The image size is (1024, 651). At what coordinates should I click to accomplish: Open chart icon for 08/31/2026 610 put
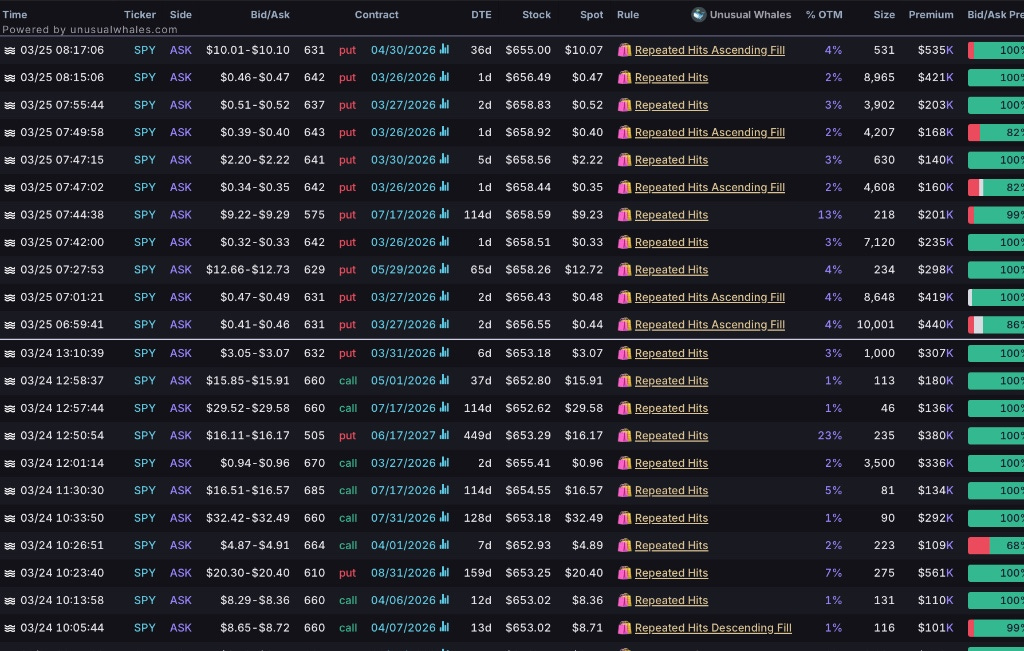(x=445, y=571)
